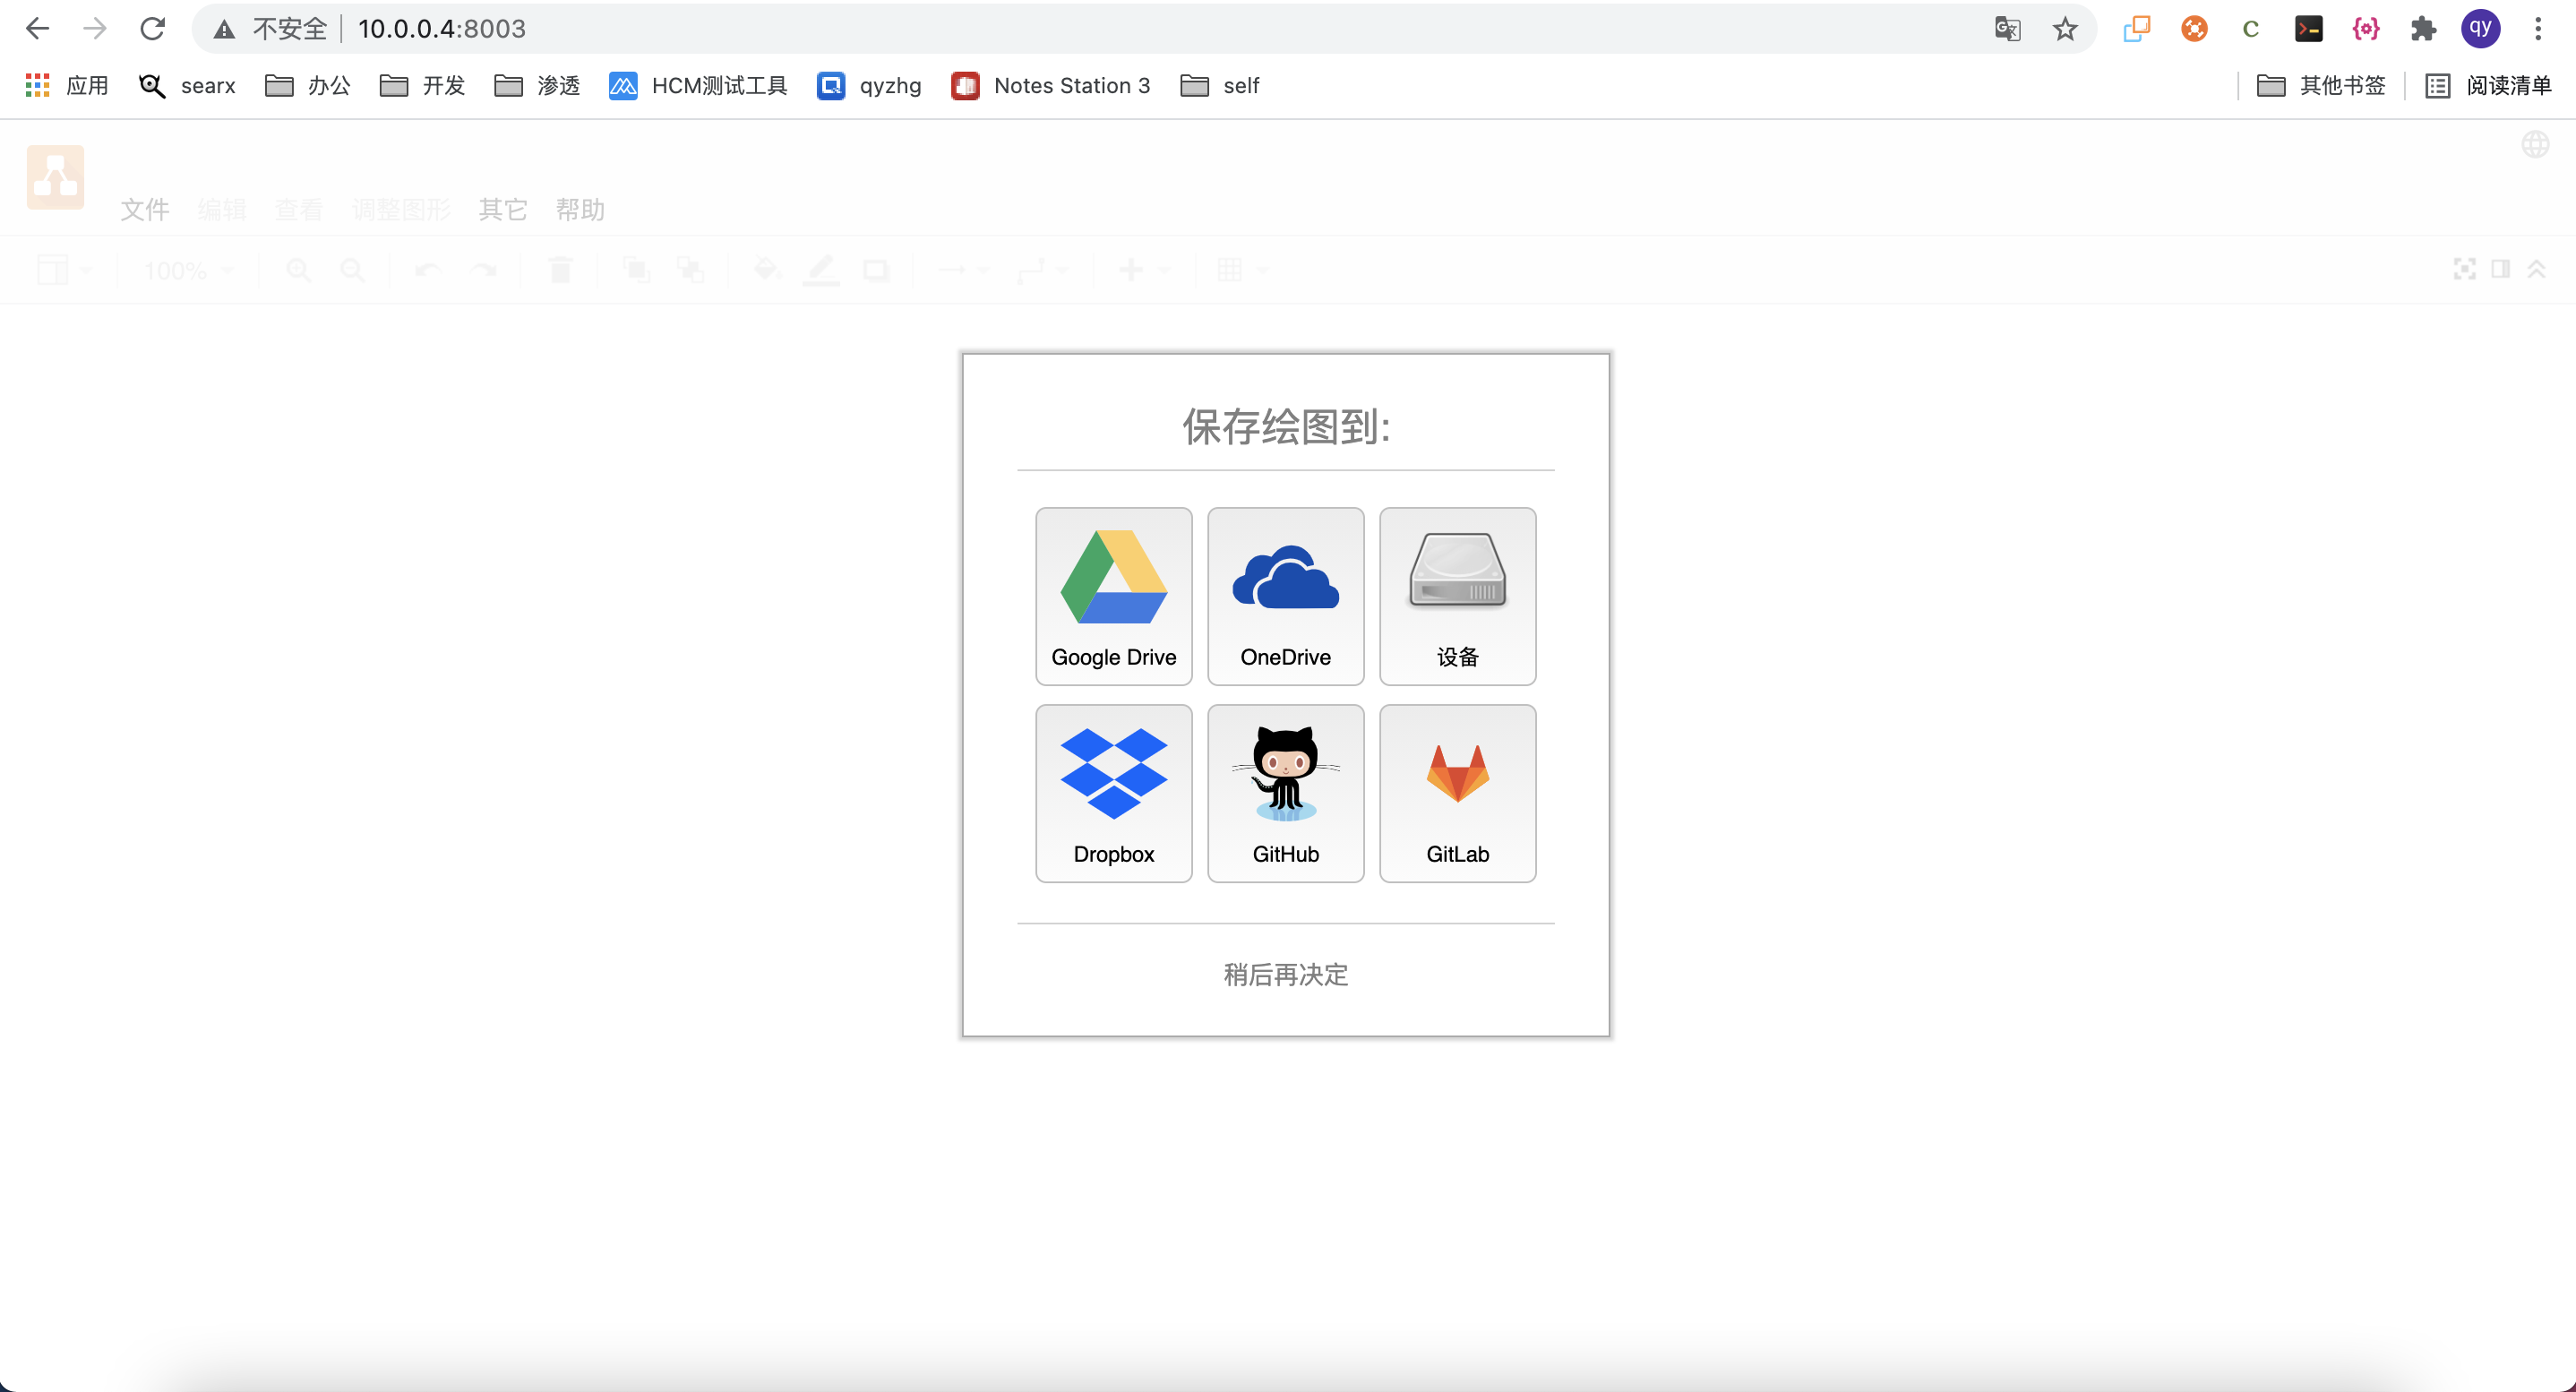Click the draw.io application logo icon
The image size is (2576, 1392).
point(55,176)
